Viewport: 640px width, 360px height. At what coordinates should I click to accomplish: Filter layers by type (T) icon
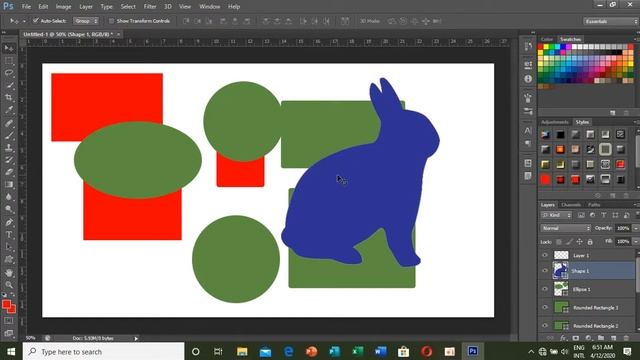click(604, 215)
